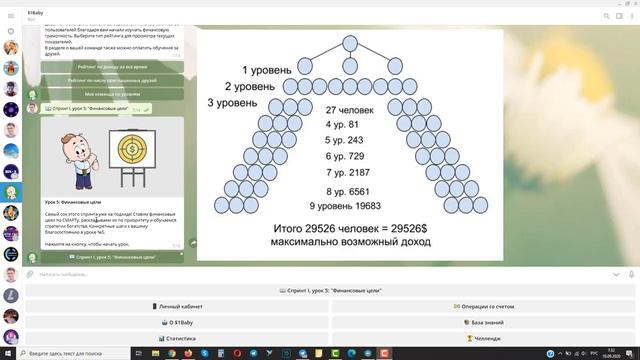Select 'О $1Baby' keyboard button
This screenshot has width=640, height=360.
[x=177, y=322]
